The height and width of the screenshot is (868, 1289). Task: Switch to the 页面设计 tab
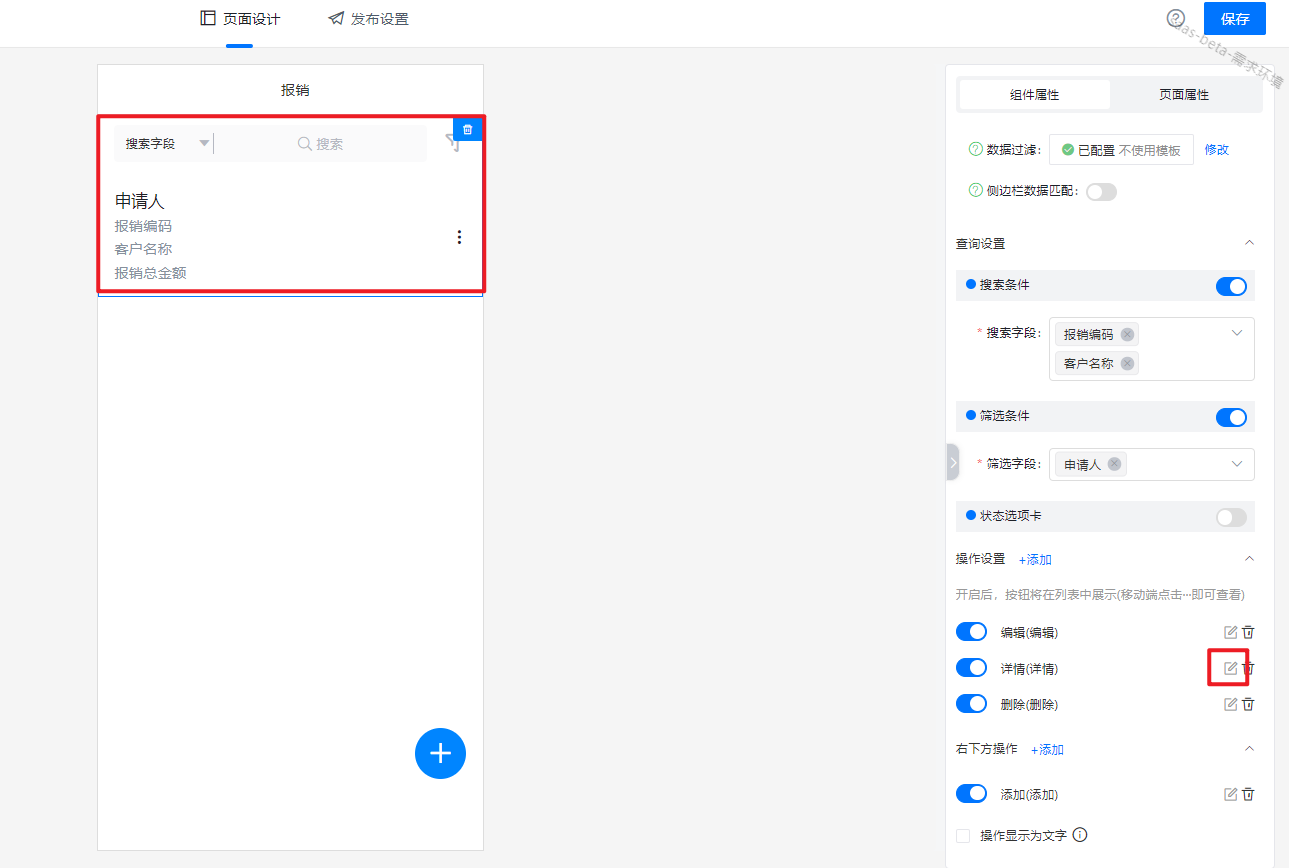[240, 19]
